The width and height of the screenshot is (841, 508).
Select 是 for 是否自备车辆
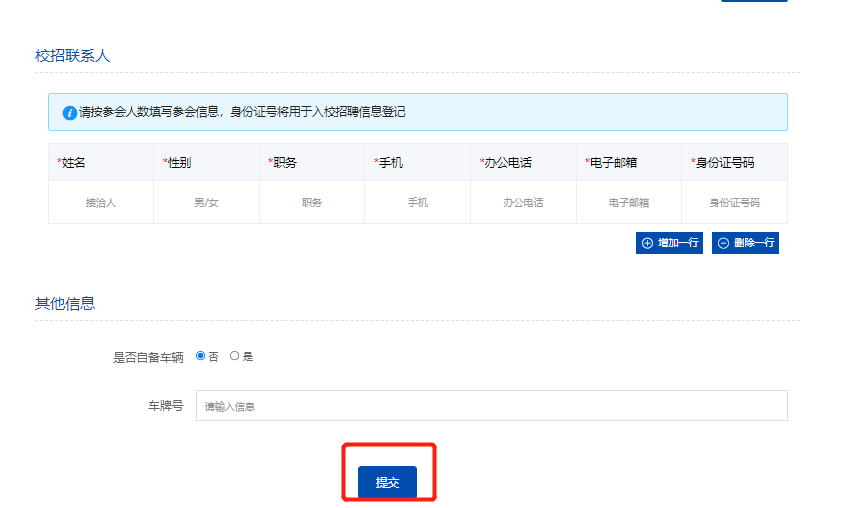point(234,356)
